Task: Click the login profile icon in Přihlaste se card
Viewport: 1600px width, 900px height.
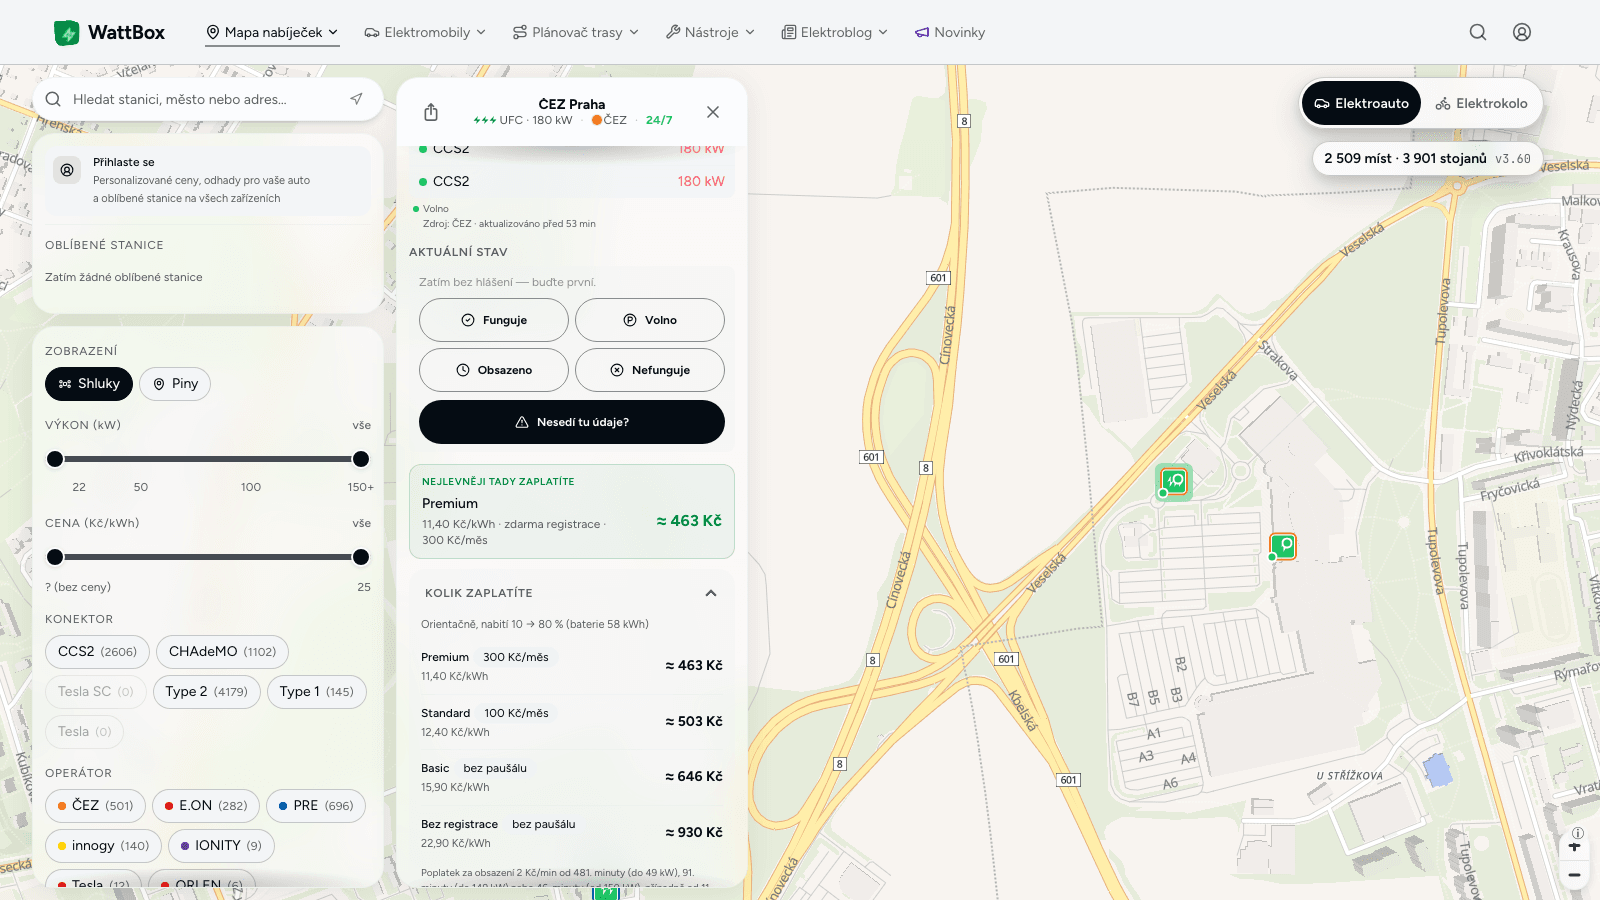Action: pyautogui.click(x=67, y=170)
